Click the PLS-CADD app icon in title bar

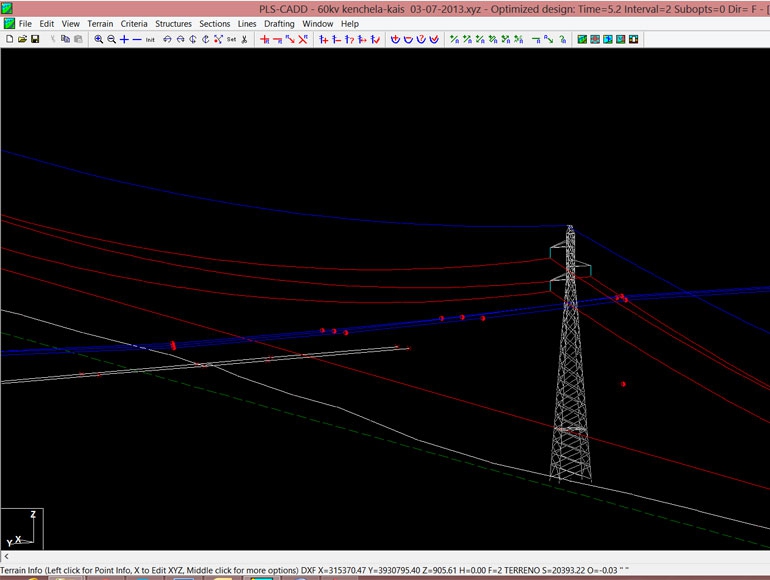pos(6,8)
